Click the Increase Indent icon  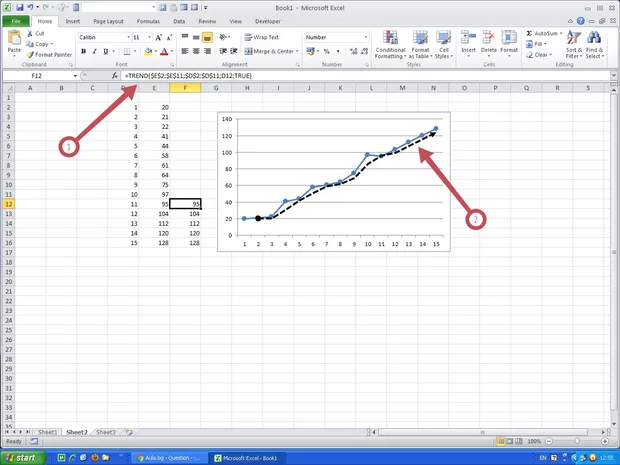(x=234, y=51)
